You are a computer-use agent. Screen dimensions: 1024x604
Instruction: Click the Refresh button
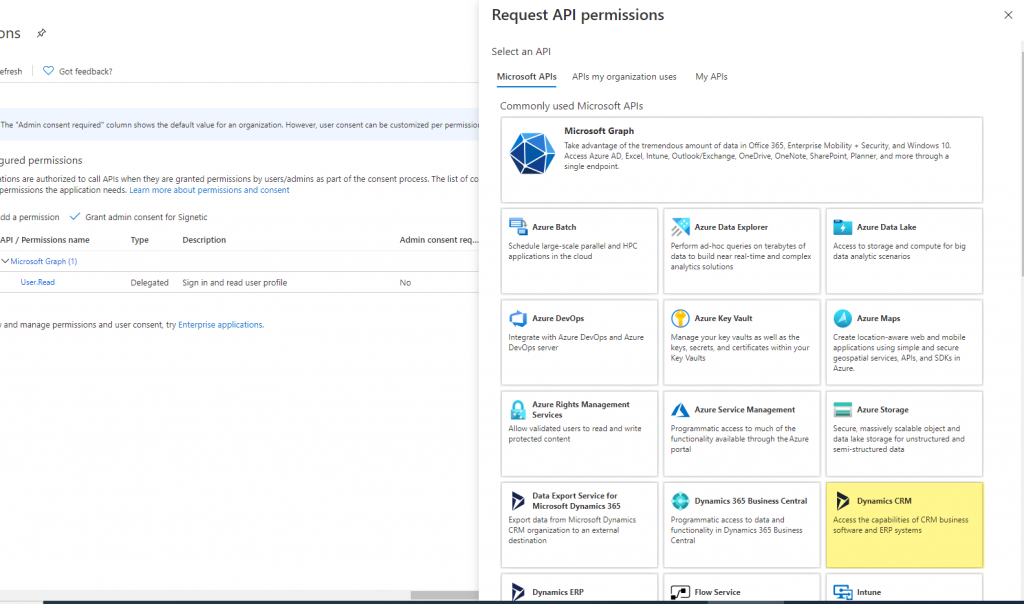pos(11,71)
